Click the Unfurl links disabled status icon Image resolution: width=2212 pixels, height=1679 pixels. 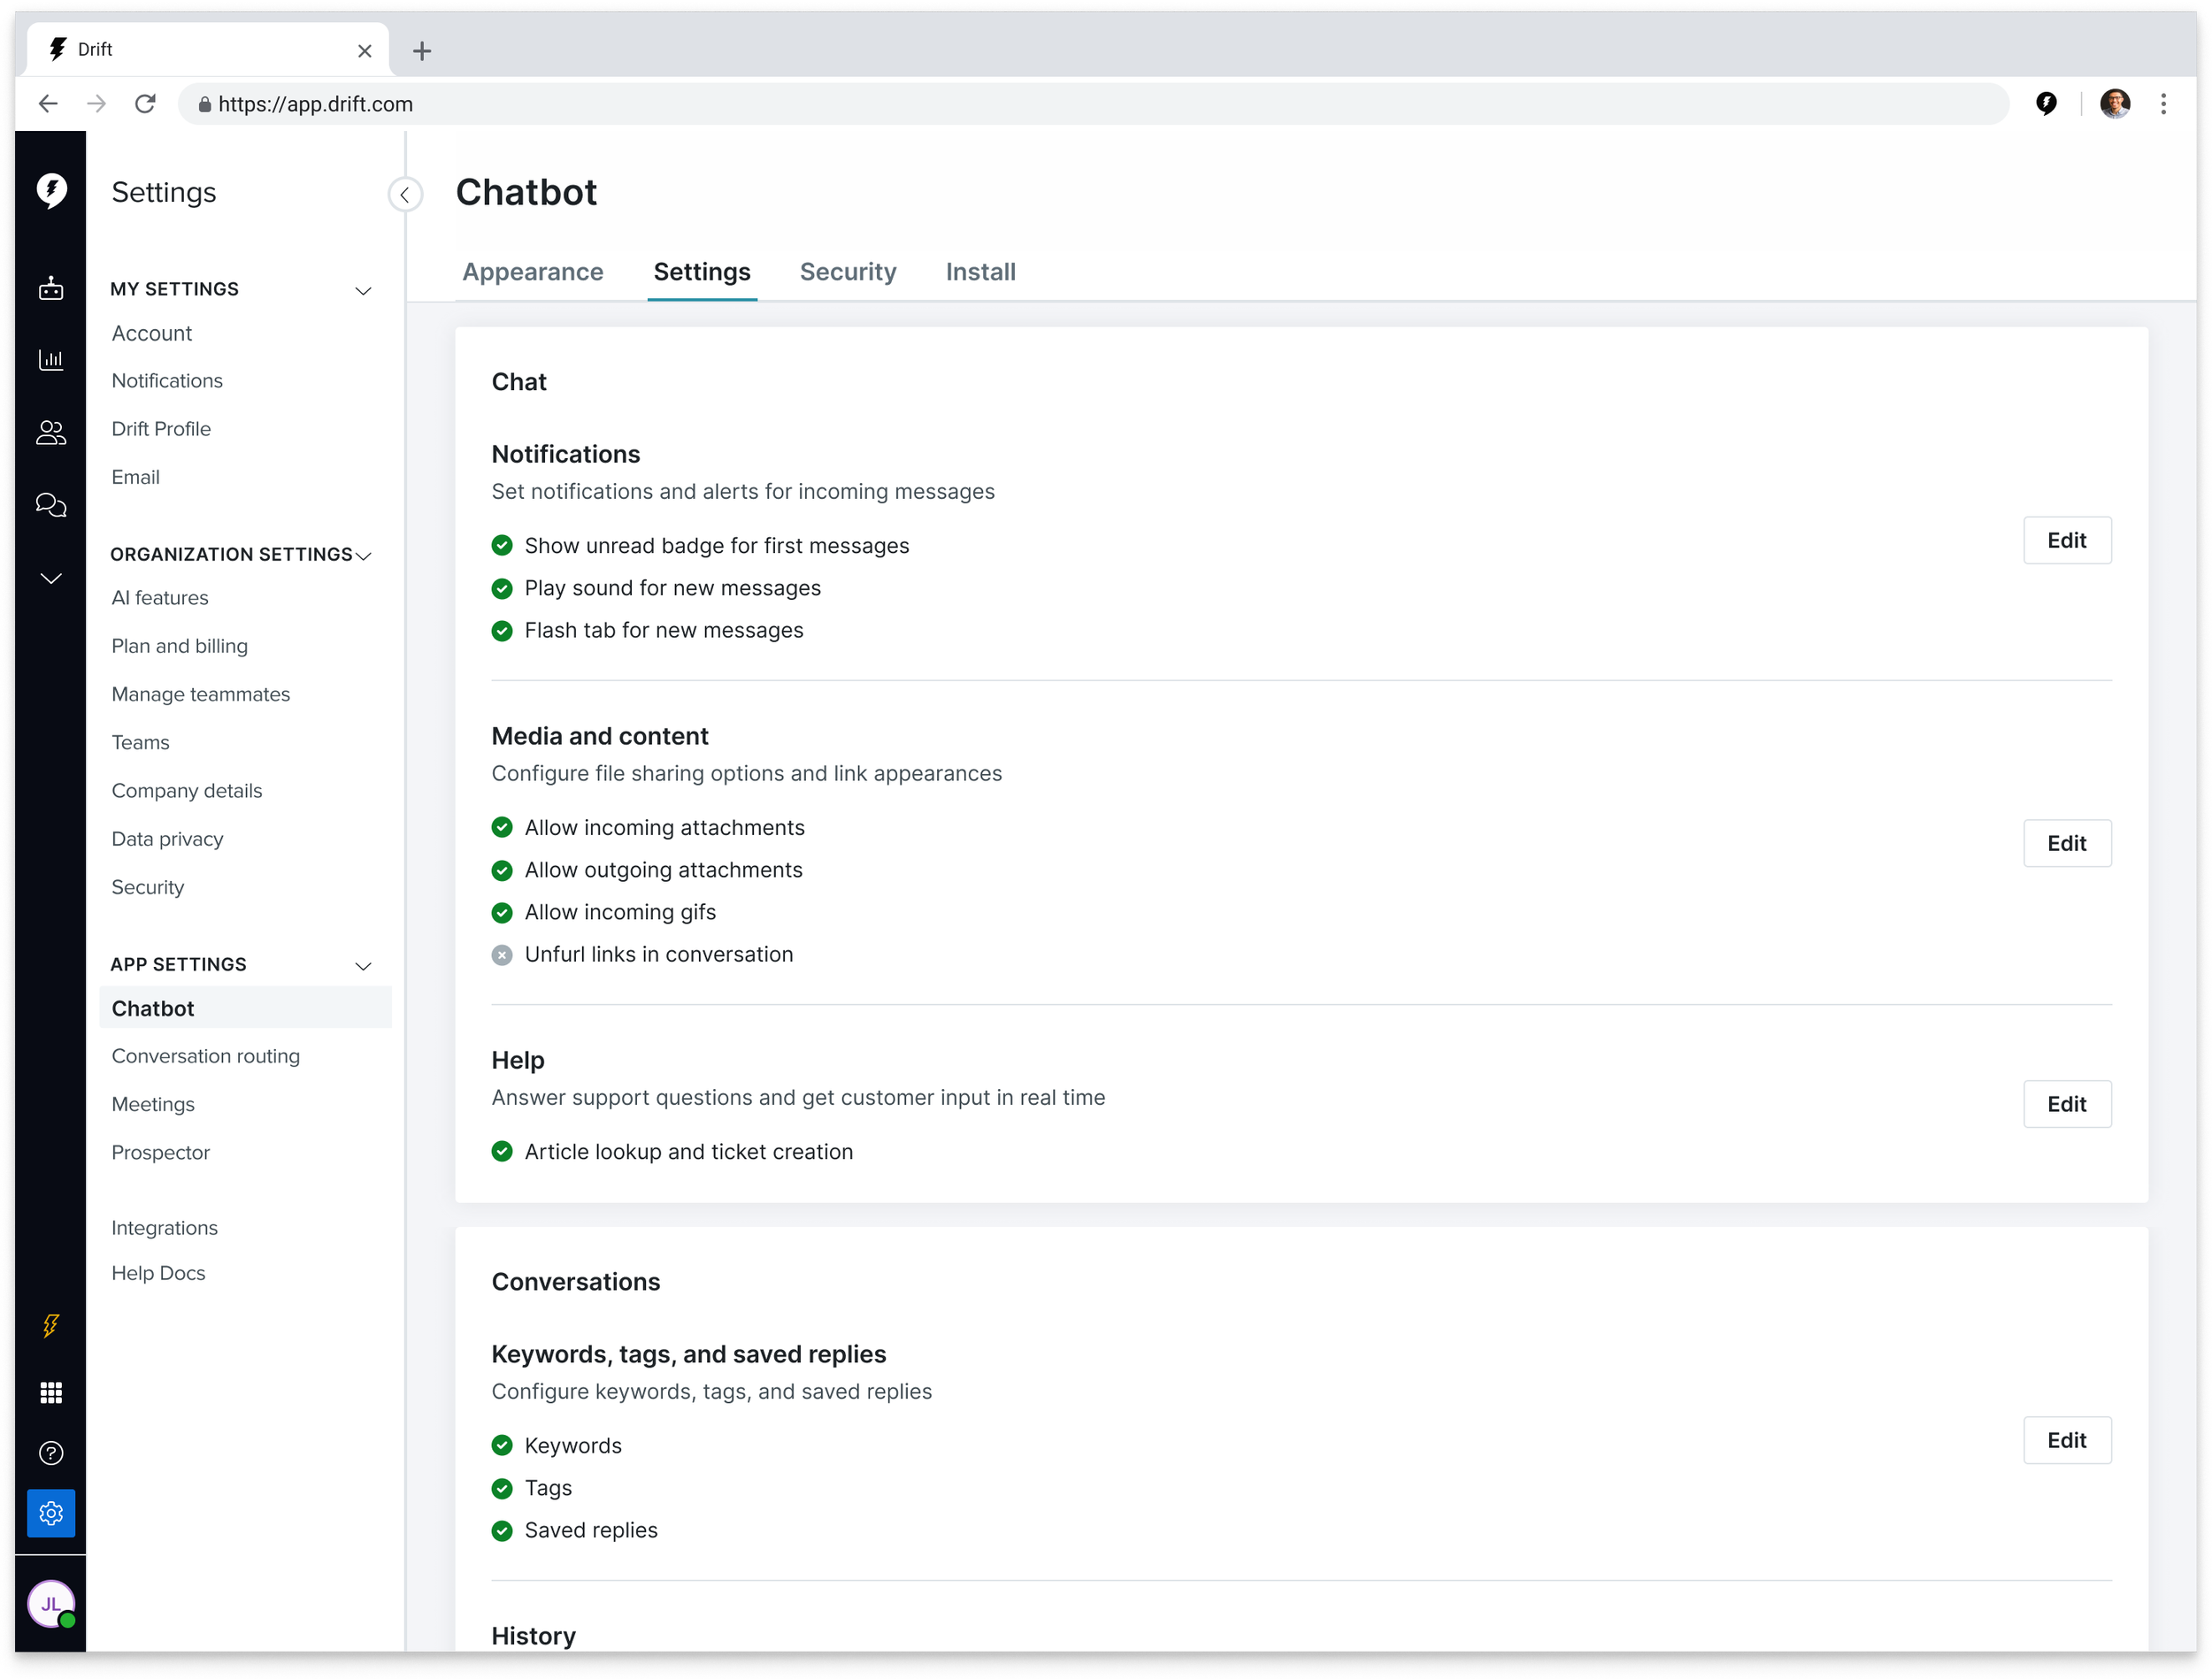(x=502, y=955)
